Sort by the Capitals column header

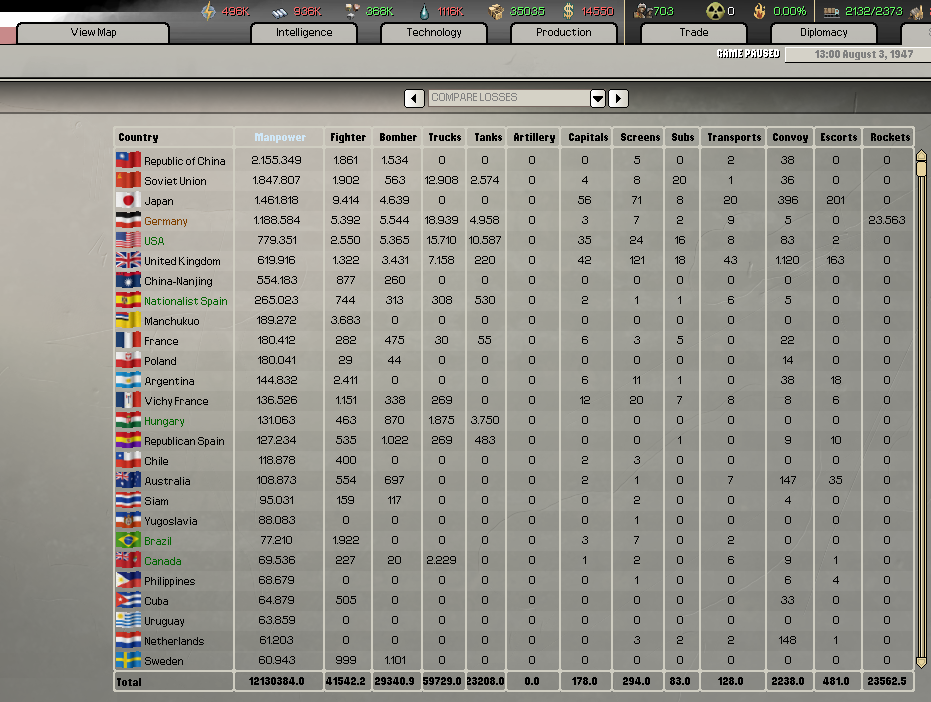point(588,137)
